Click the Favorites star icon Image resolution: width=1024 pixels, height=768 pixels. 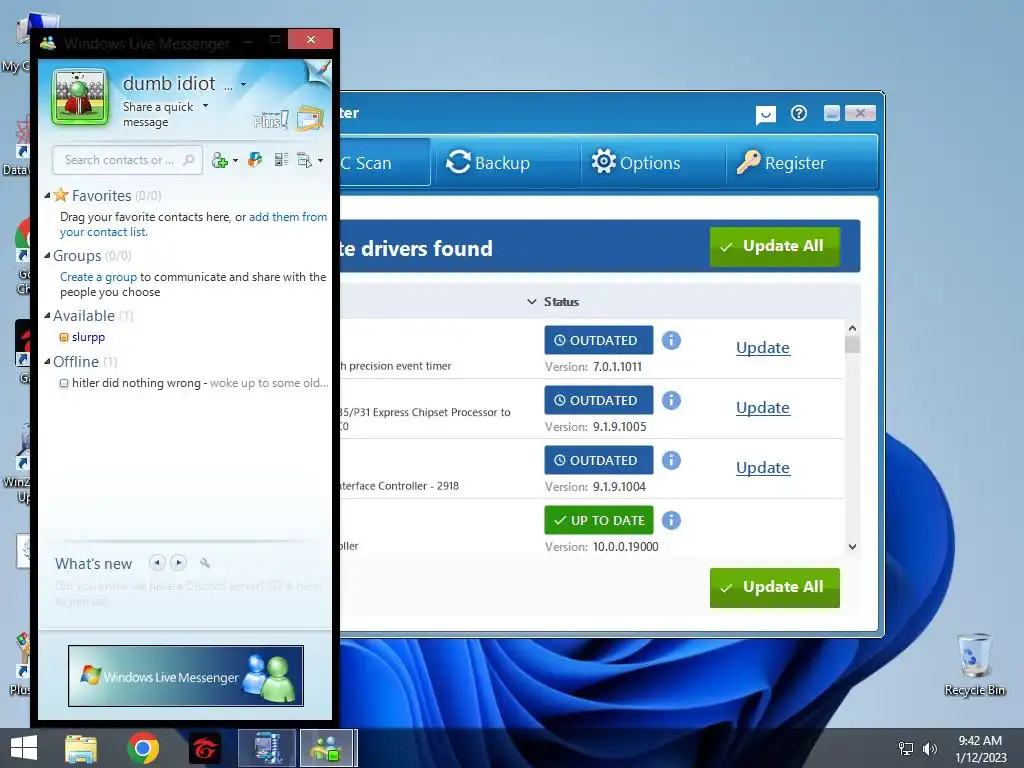[61, 195]
